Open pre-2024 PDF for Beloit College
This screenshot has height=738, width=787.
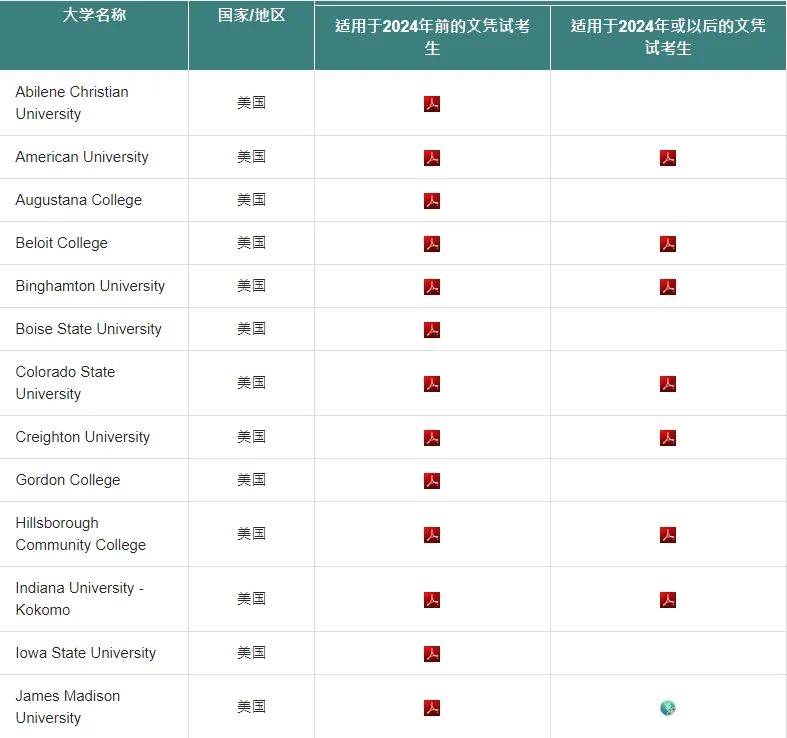(x=432, y=244)
